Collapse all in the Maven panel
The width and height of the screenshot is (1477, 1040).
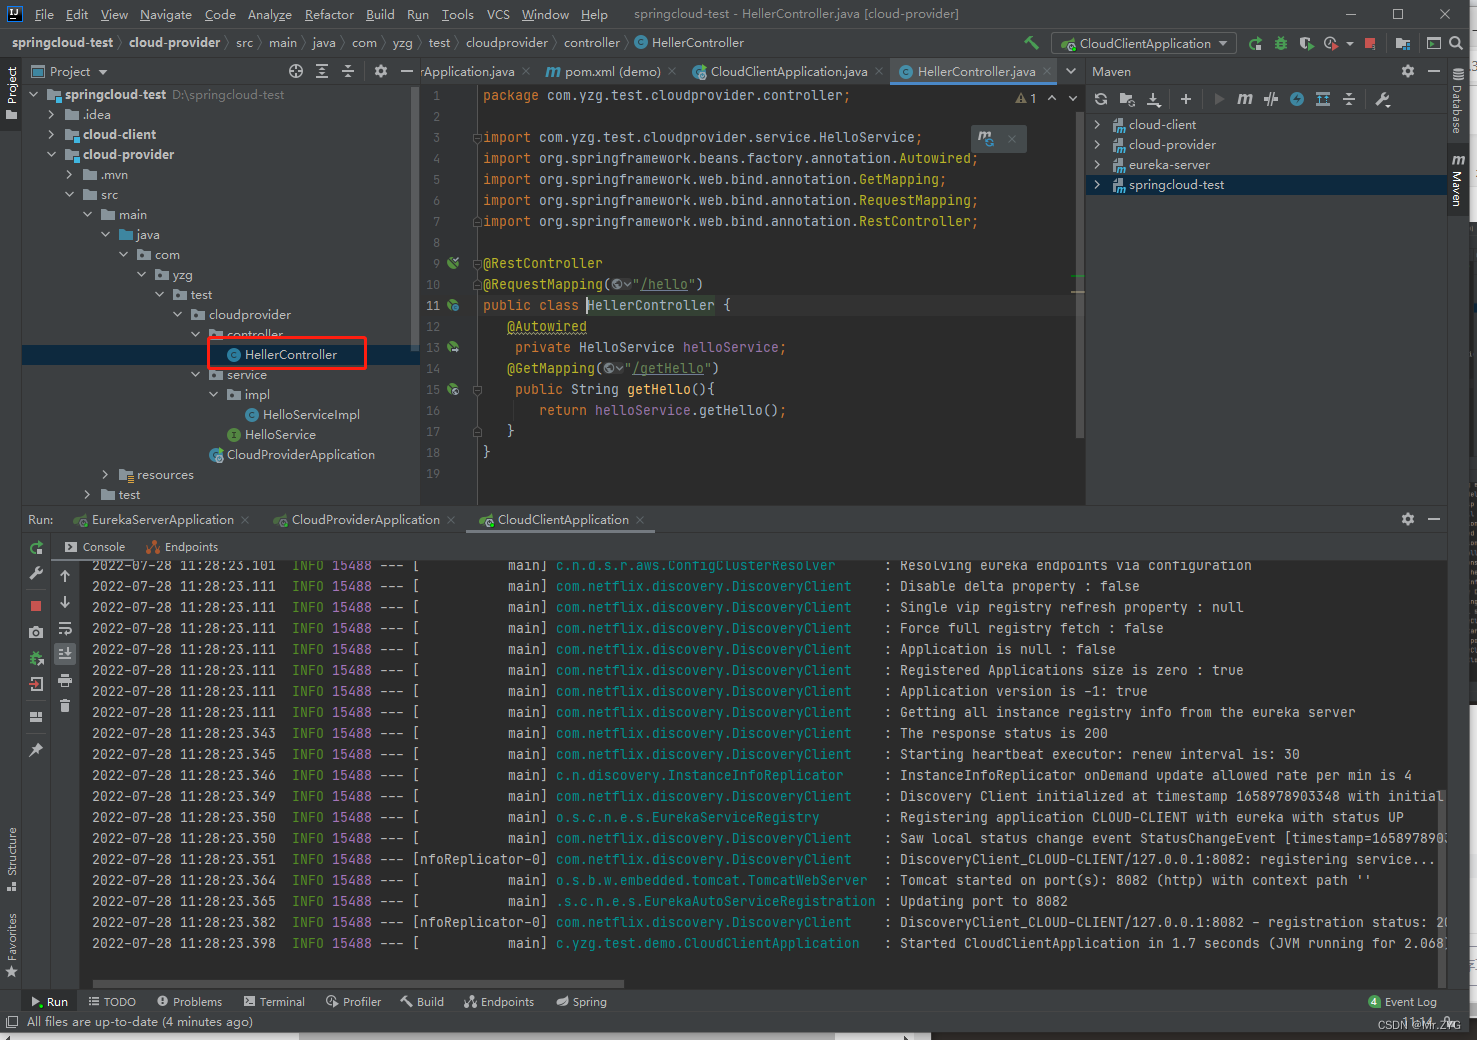pyautogui.click(x=1348, y=99)
